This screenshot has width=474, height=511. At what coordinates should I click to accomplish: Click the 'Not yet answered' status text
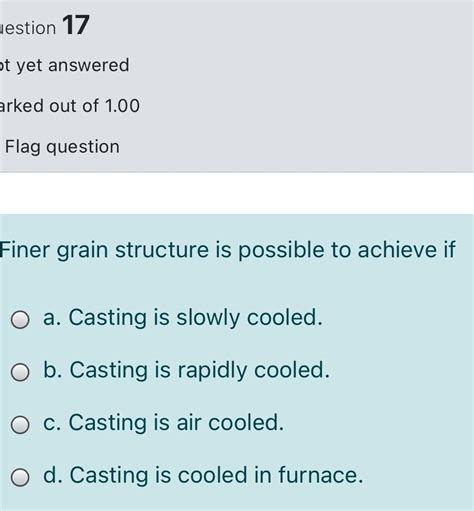[64, 66]
